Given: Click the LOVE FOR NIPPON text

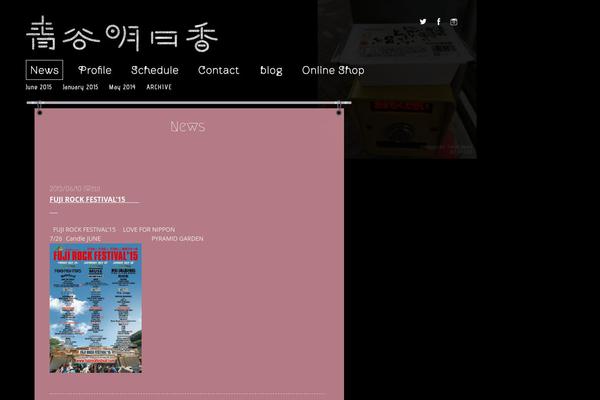Looking at the screenshot, I should 149,229.
